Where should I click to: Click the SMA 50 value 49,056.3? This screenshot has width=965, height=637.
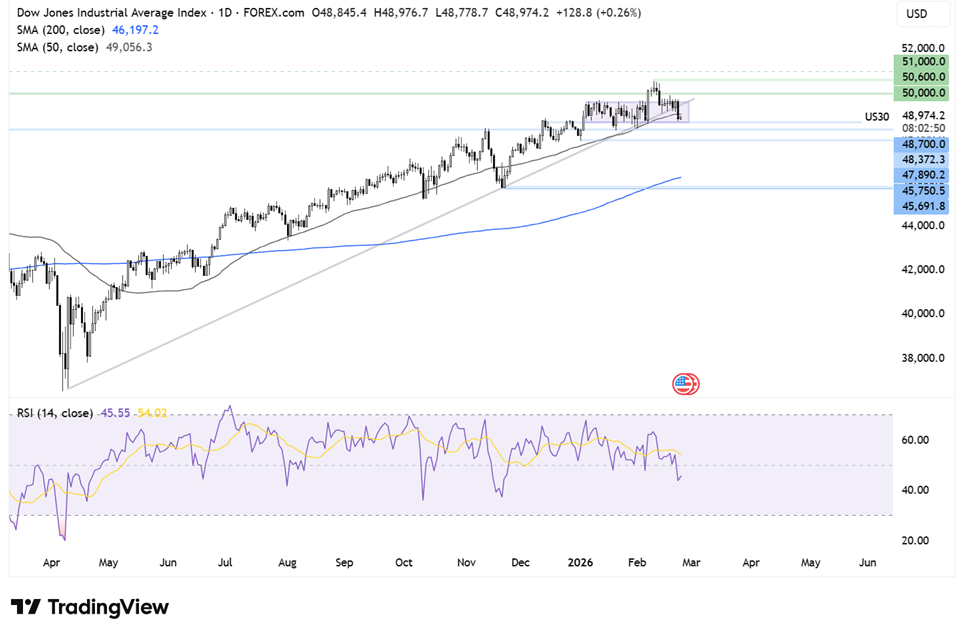point(129,47)
